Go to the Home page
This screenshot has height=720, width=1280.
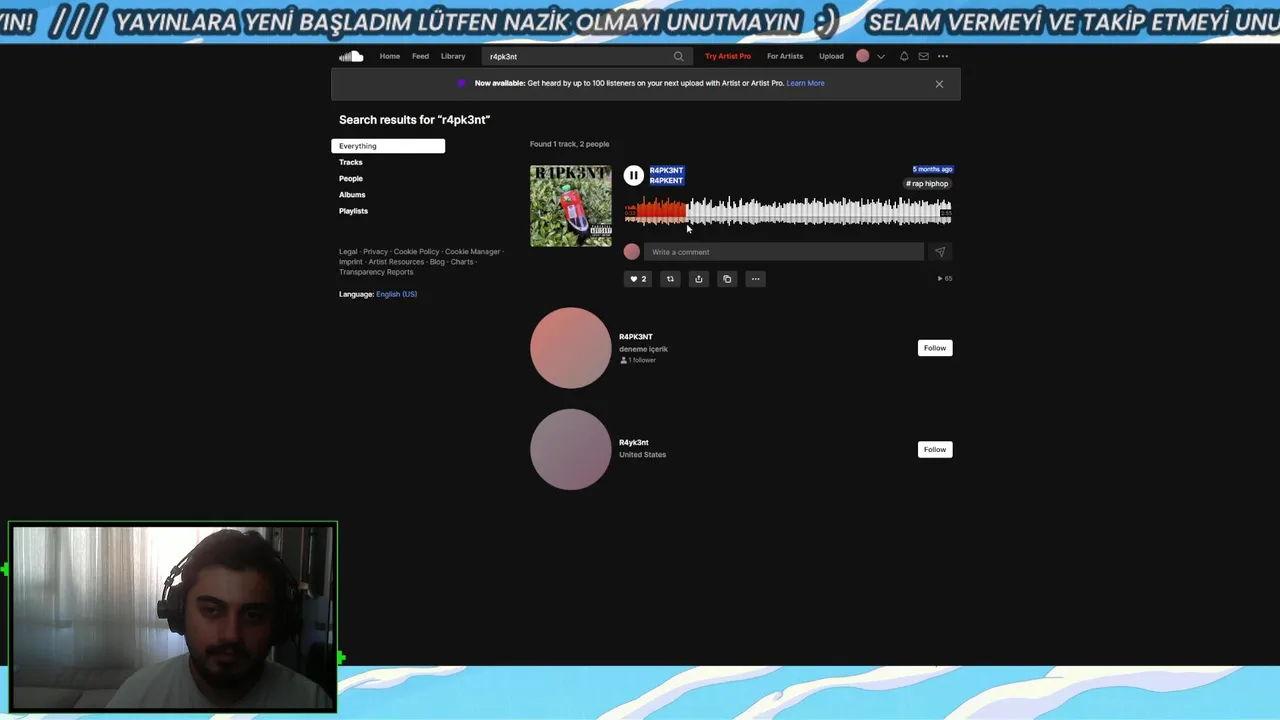tap(390, 56)
